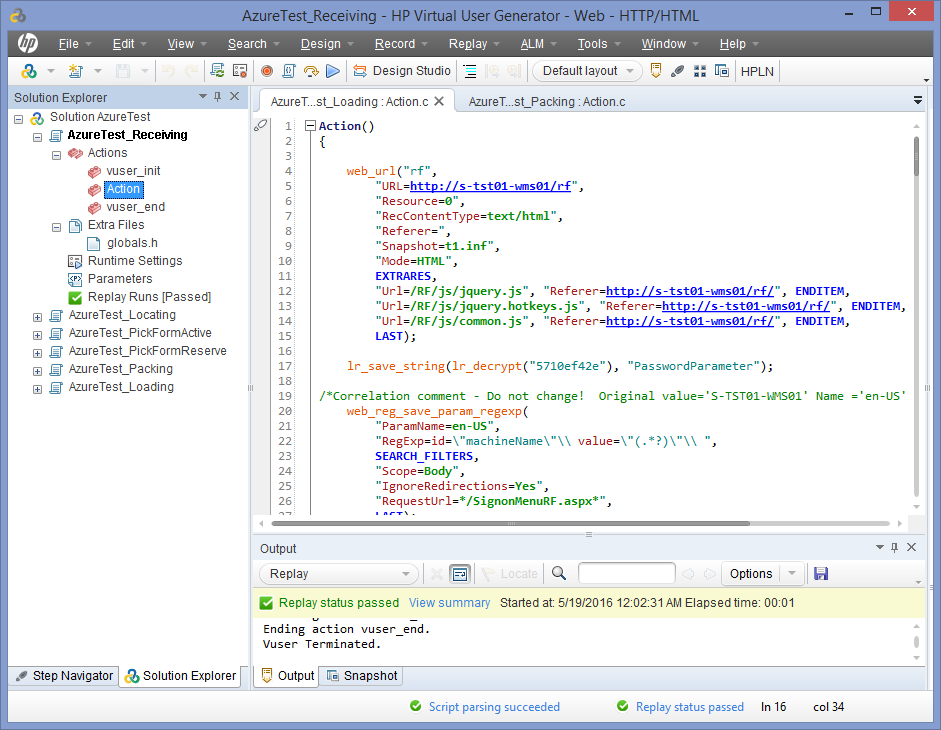Select vuser_end action in tree
The image size is (941, 730).
136,207
